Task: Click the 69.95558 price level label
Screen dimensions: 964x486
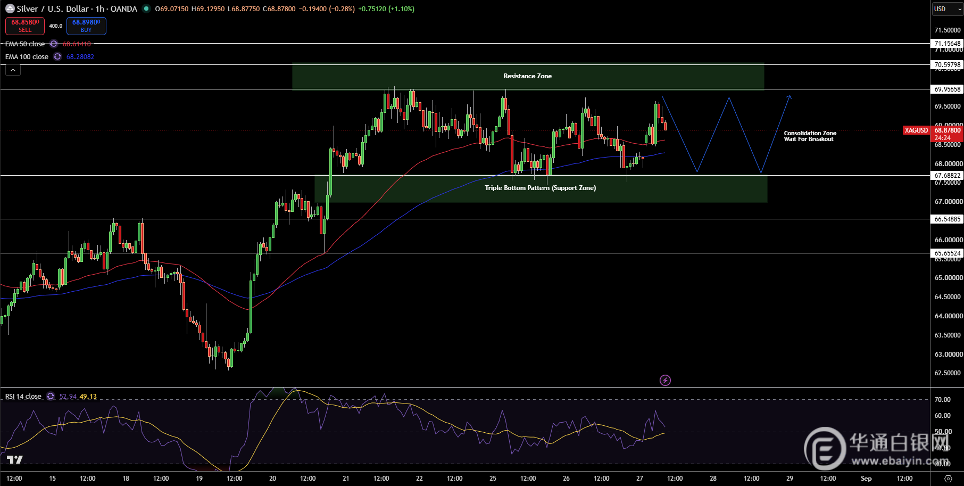Action: [x=947, y=90]
